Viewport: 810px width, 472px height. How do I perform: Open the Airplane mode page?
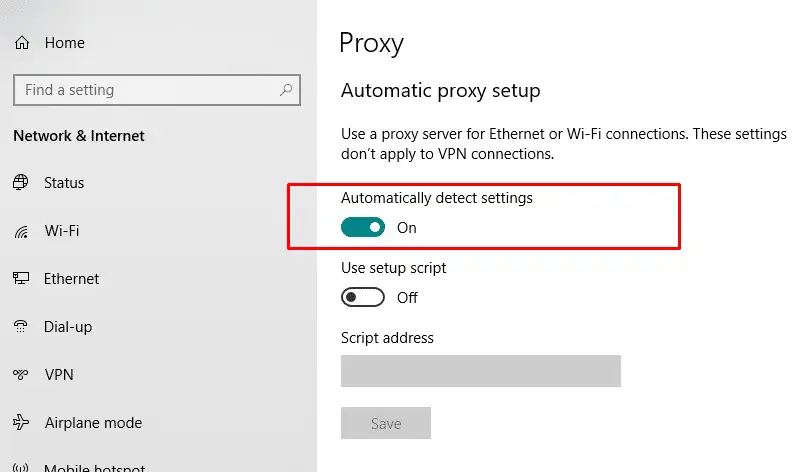tap(93, 422)
